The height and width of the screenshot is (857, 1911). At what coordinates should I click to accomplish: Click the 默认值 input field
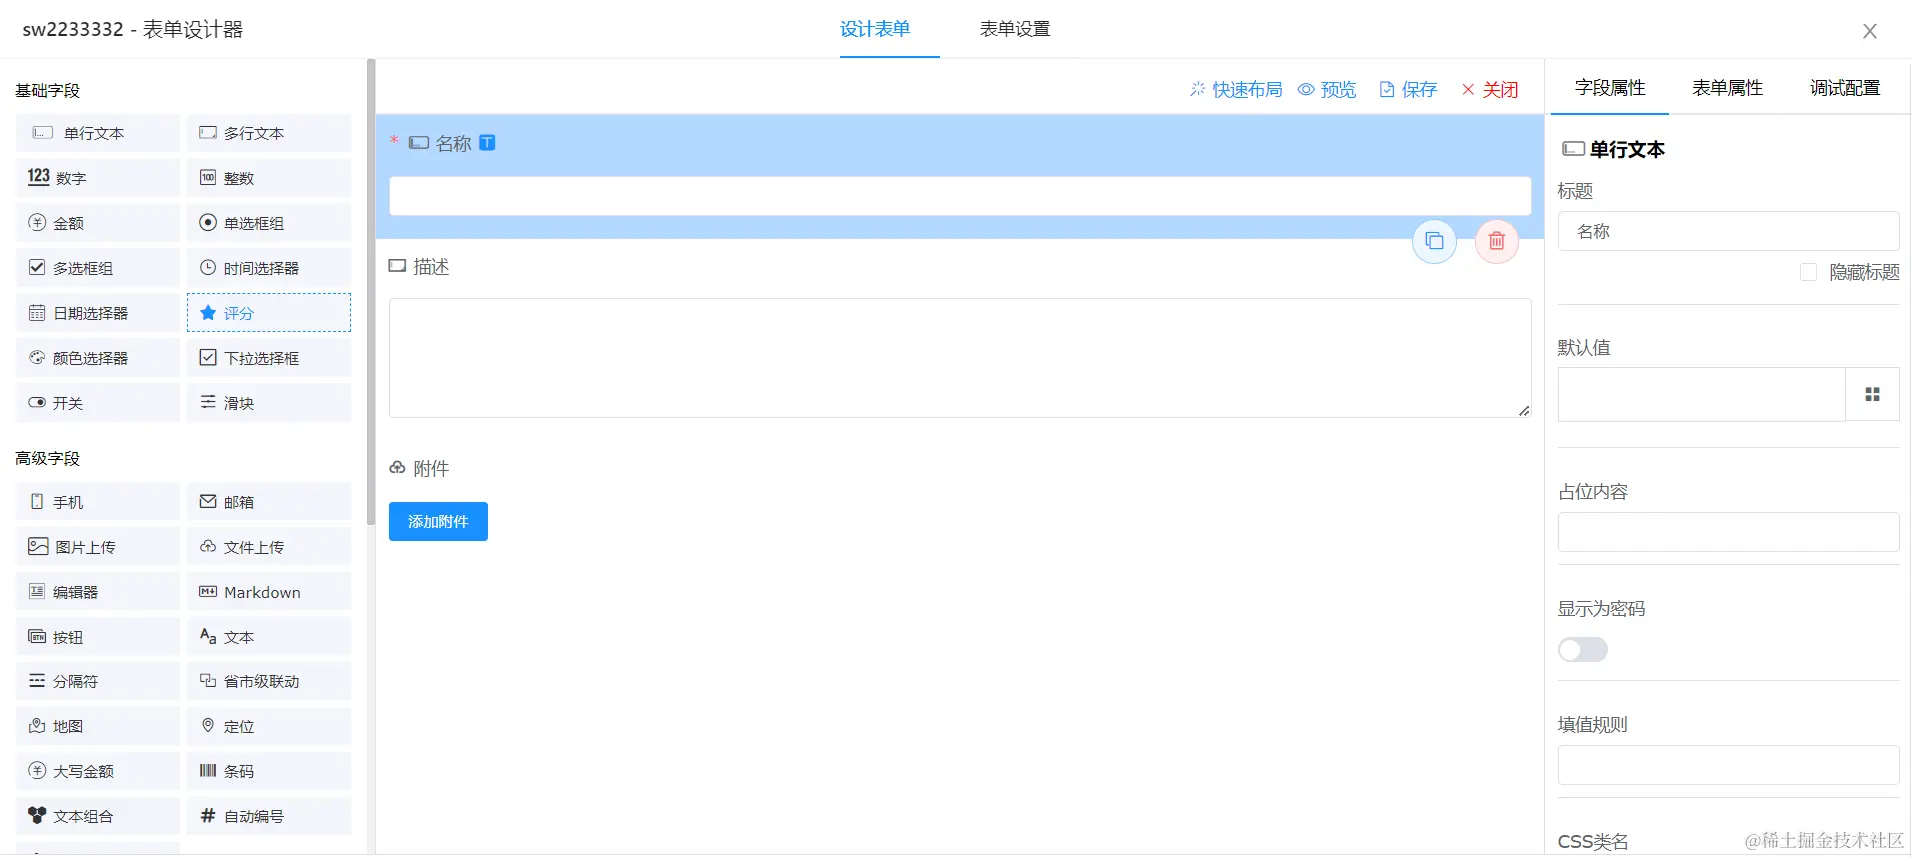click(x=1701, y=395)
